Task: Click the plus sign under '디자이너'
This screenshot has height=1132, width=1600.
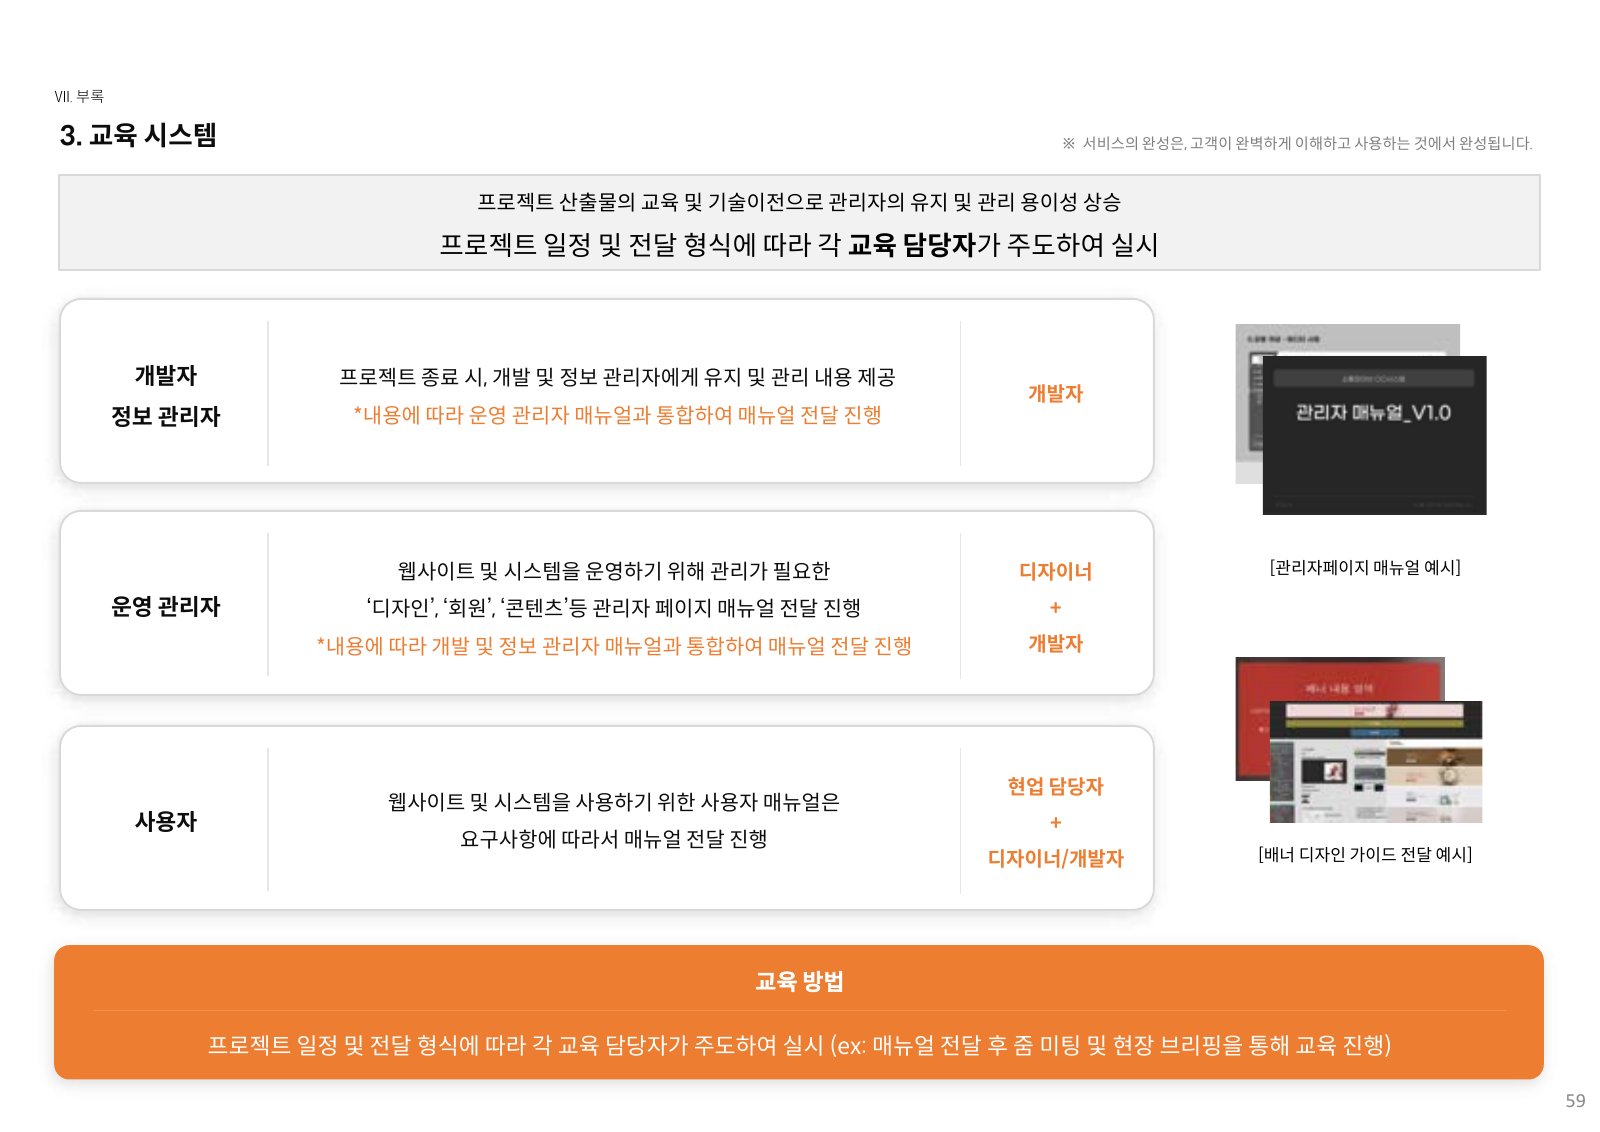Action: pyautogui.click(x=1055, y=607)
